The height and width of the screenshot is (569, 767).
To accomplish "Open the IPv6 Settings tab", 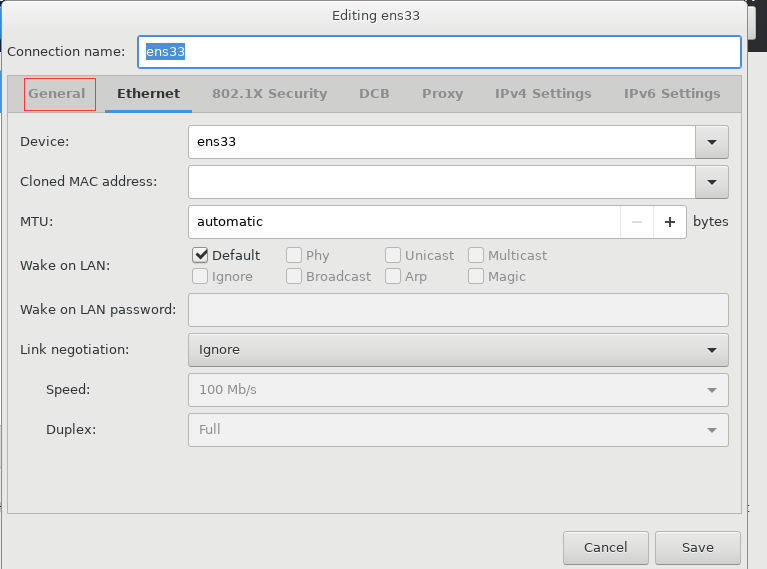I will (672, 93).
